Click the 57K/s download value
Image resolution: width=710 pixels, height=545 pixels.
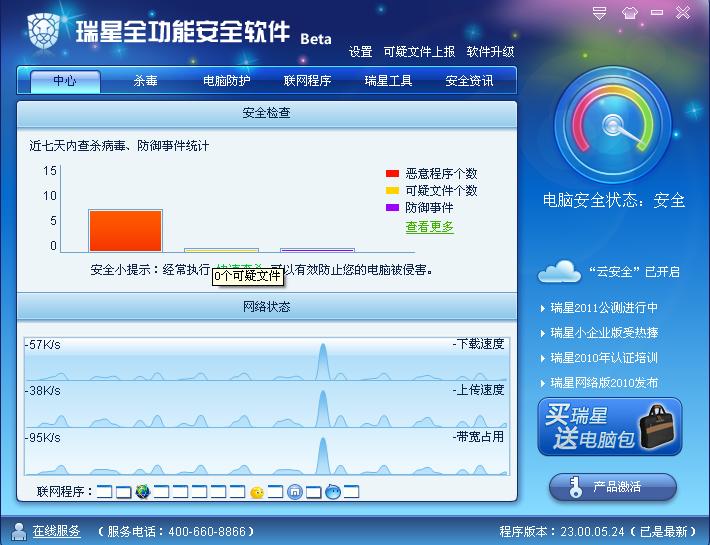[x=43, y=344]
